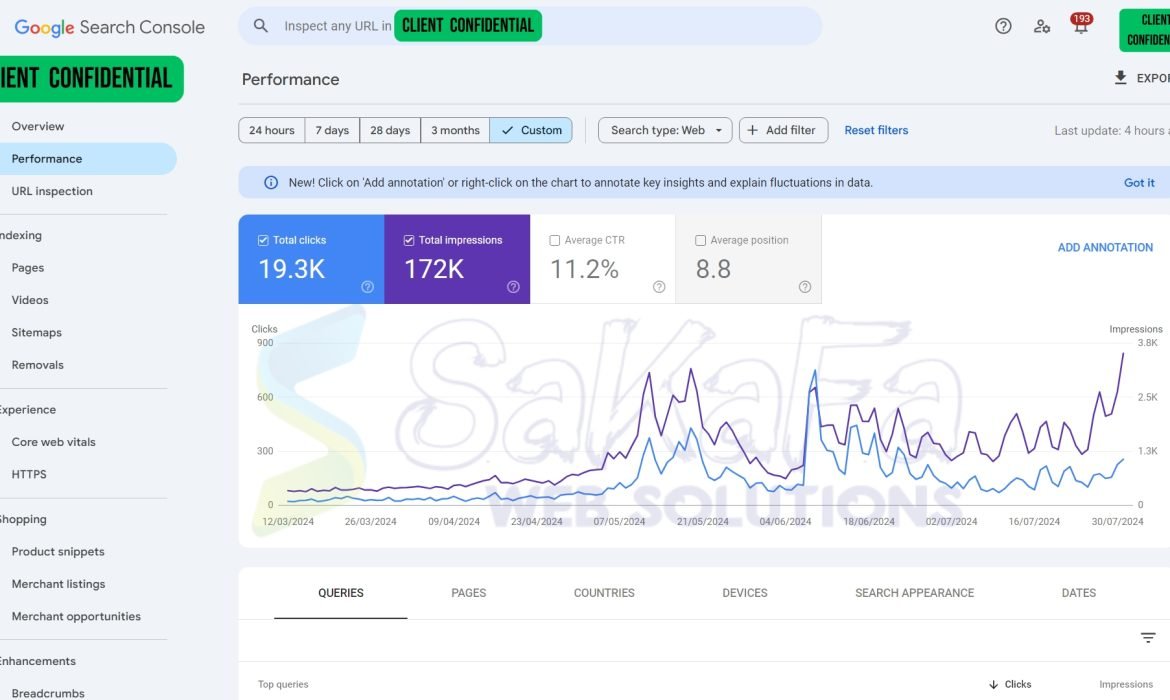Click Reset filters link

coord(876,130)
